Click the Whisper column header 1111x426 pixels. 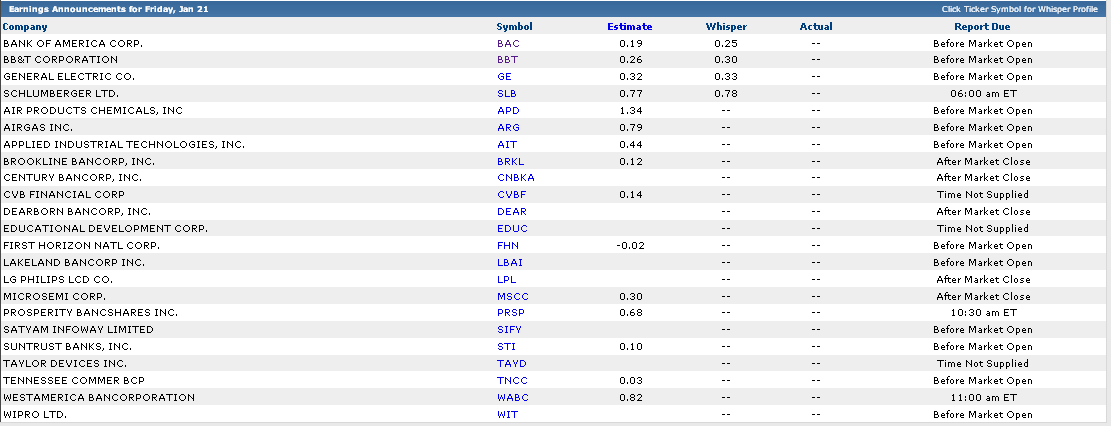pos(726,27)
